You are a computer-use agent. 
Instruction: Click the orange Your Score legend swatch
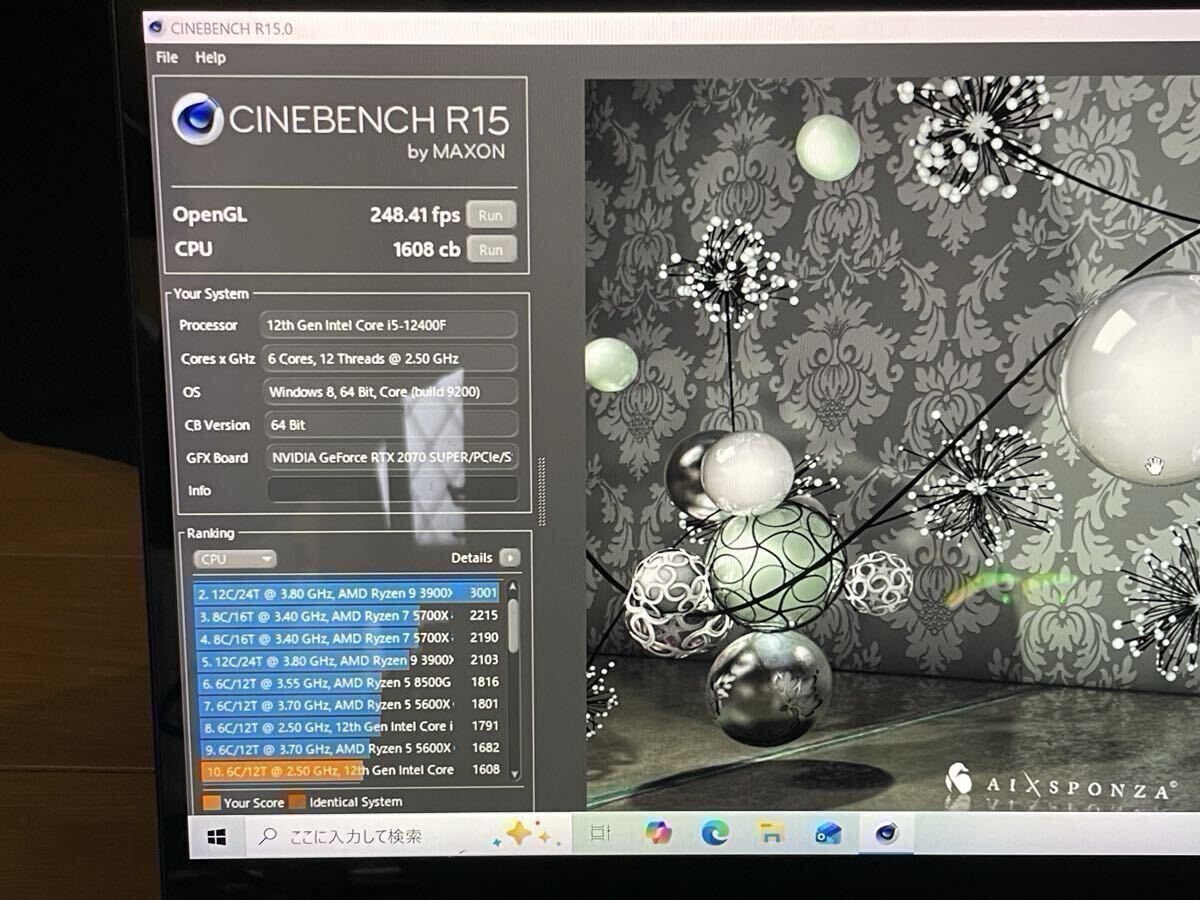tap(211, 802)
